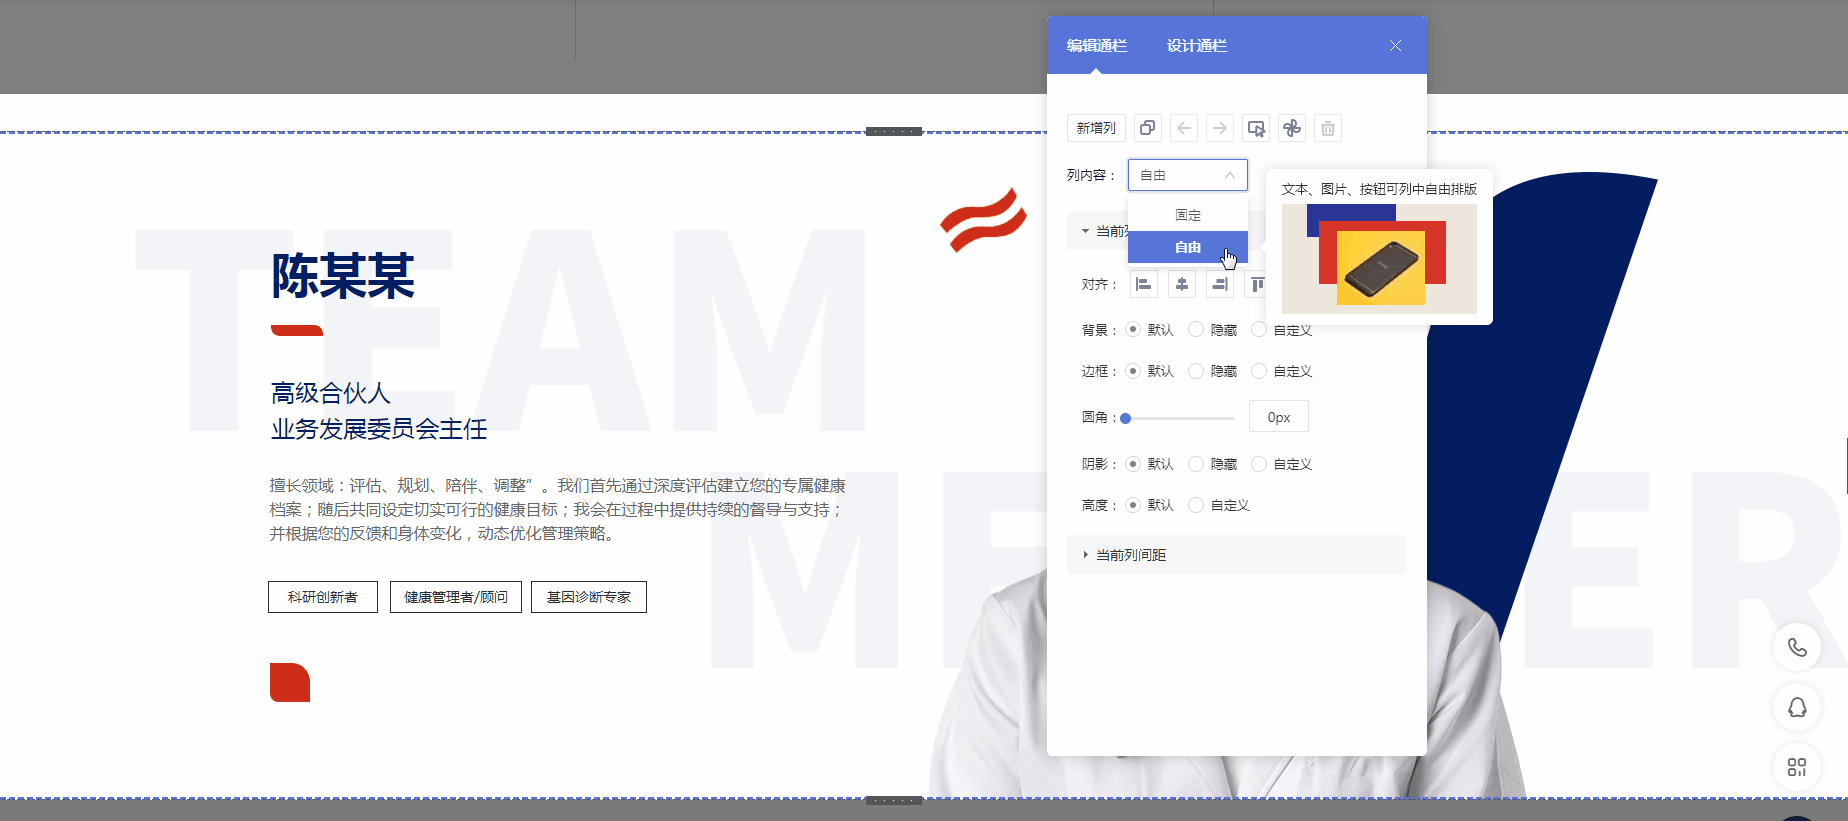Click the select column cursor icon
Screen dimensions: 1848x821
1256,128
